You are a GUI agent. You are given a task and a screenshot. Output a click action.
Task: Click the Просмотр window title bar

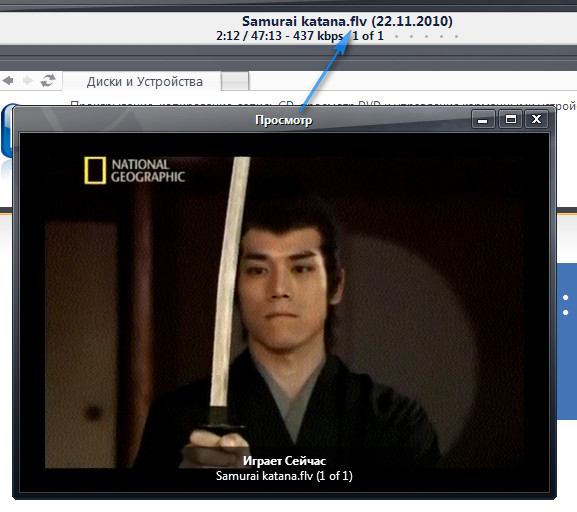point(283,120)
